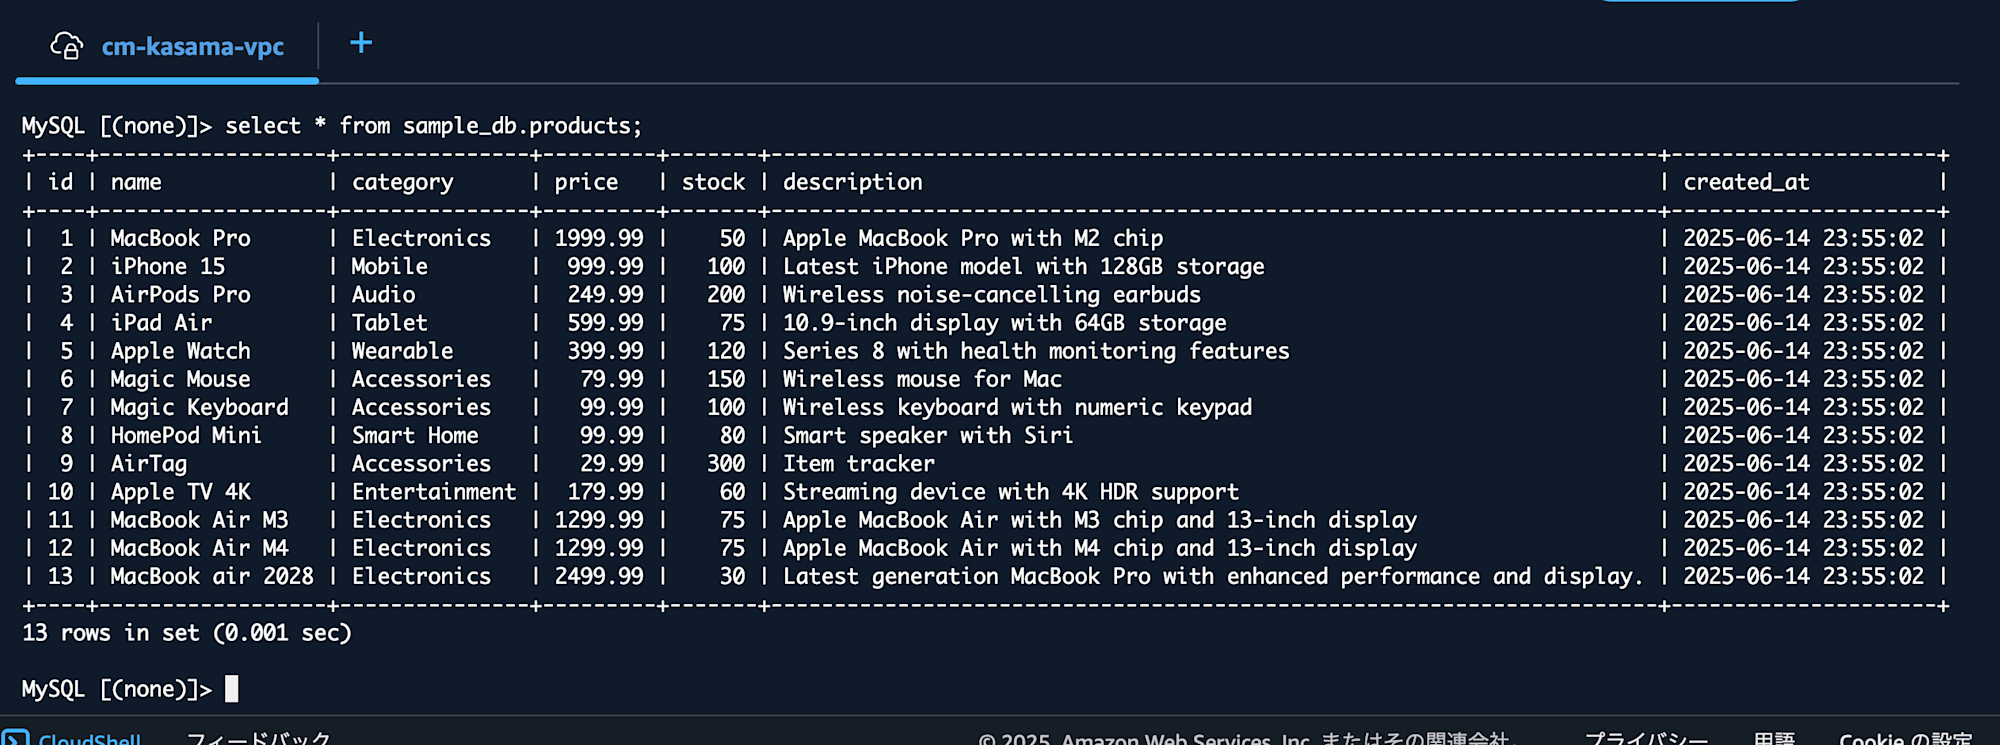
Task: Click the 'Item tracker' description
Action: click(x=858, y=464)
